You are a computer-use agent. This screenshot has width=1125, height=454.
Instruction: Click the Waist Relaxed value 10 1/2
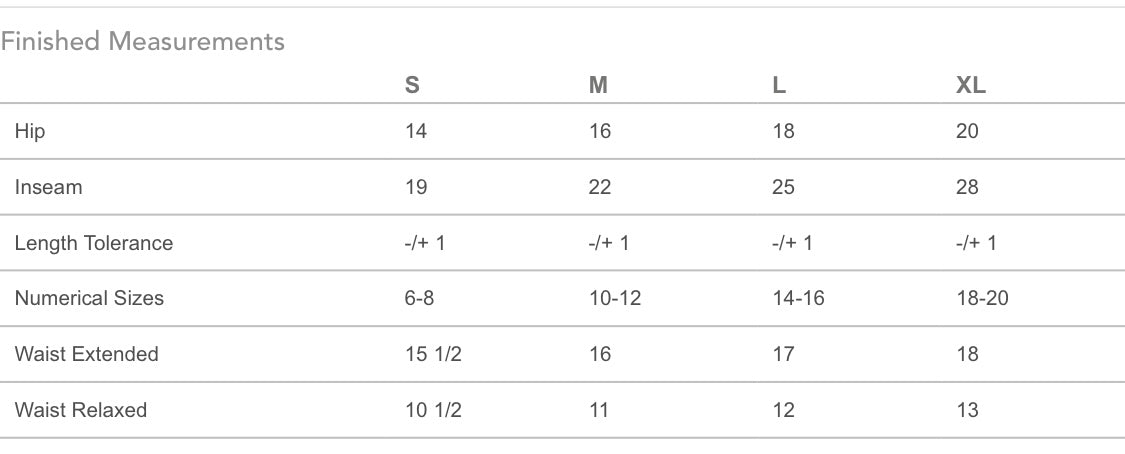click(433, 410)
